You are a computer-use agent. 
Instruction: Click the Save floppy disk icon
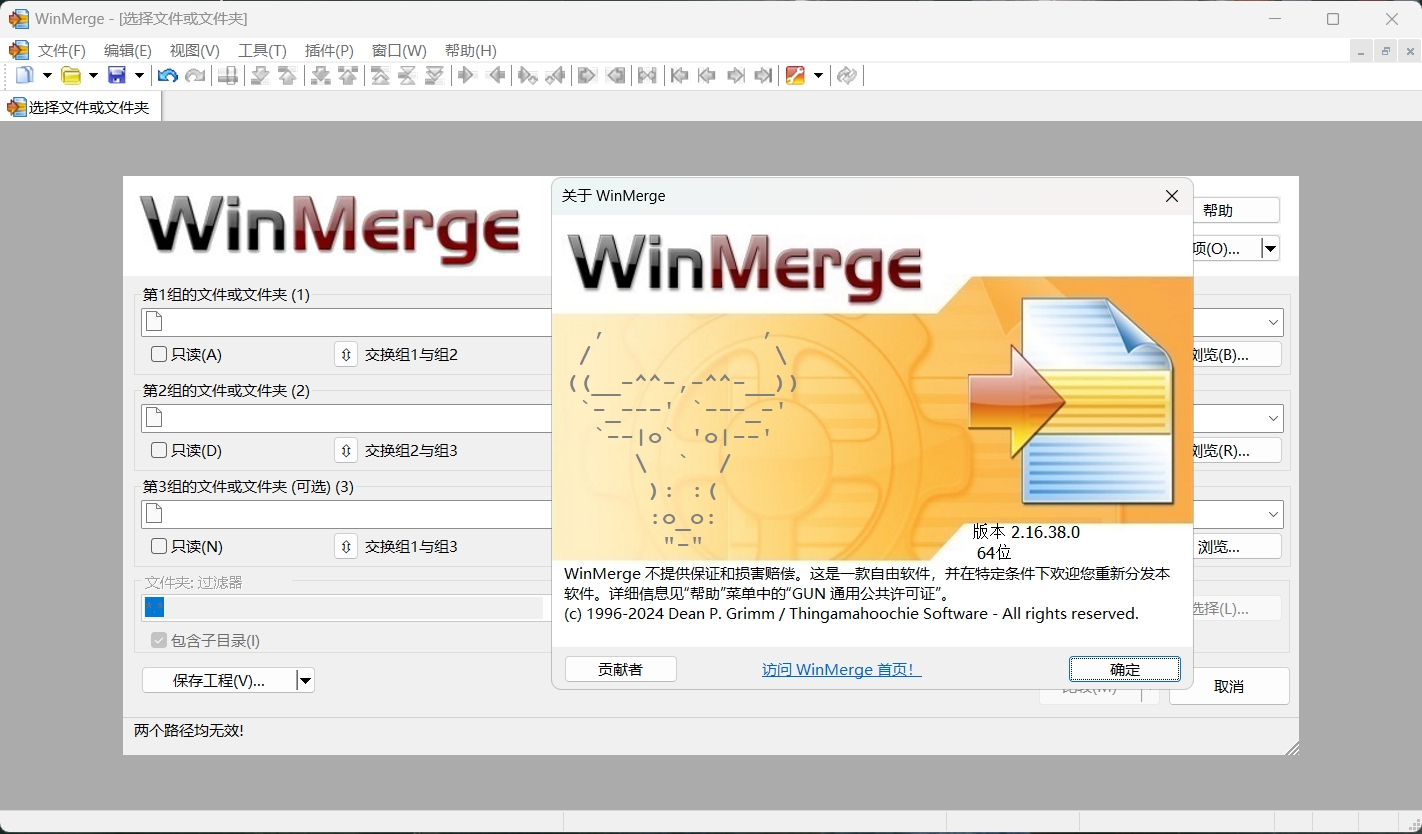(x=117, y=76)
